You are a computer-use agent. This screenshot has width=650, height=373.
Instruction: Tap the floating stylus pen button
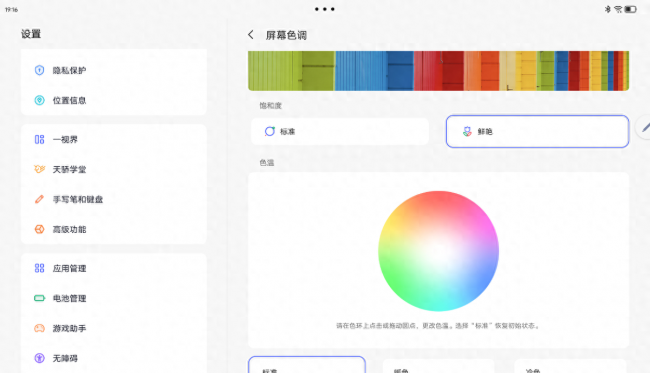click(x=644, y=127)
